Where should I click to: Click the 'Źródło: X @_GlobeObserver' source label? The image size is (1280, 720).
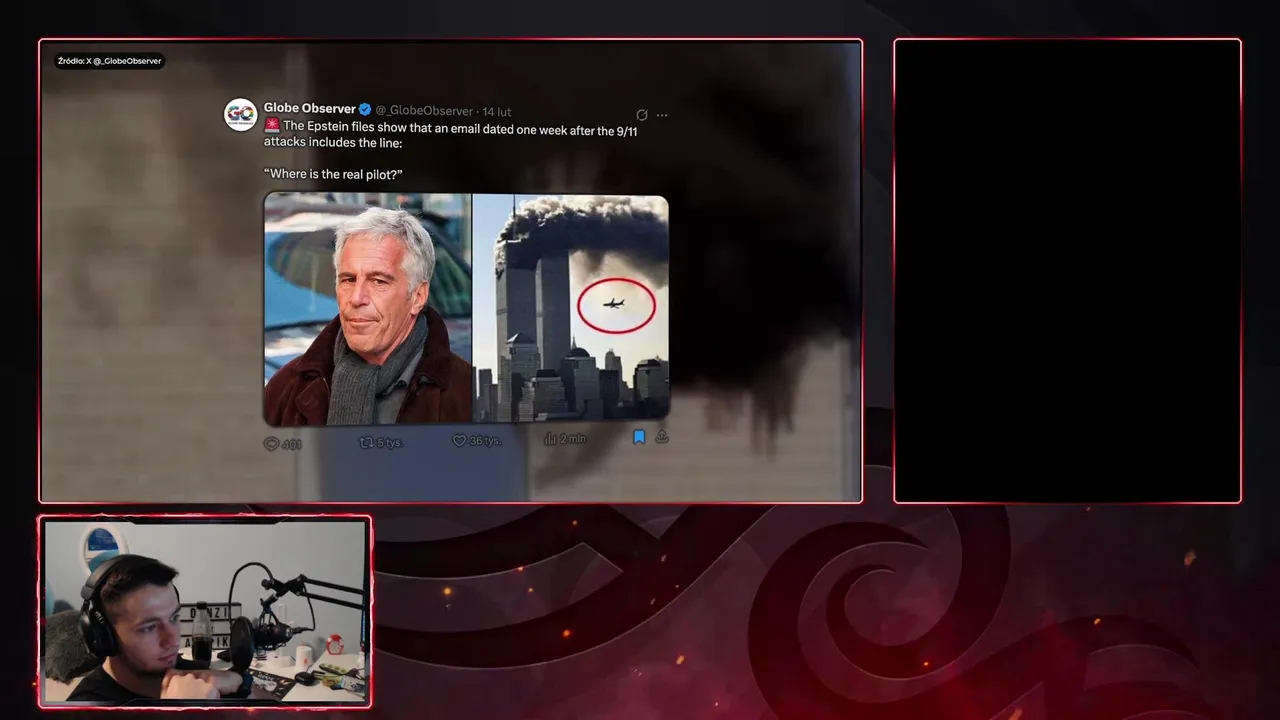click(x=109, y=61)
